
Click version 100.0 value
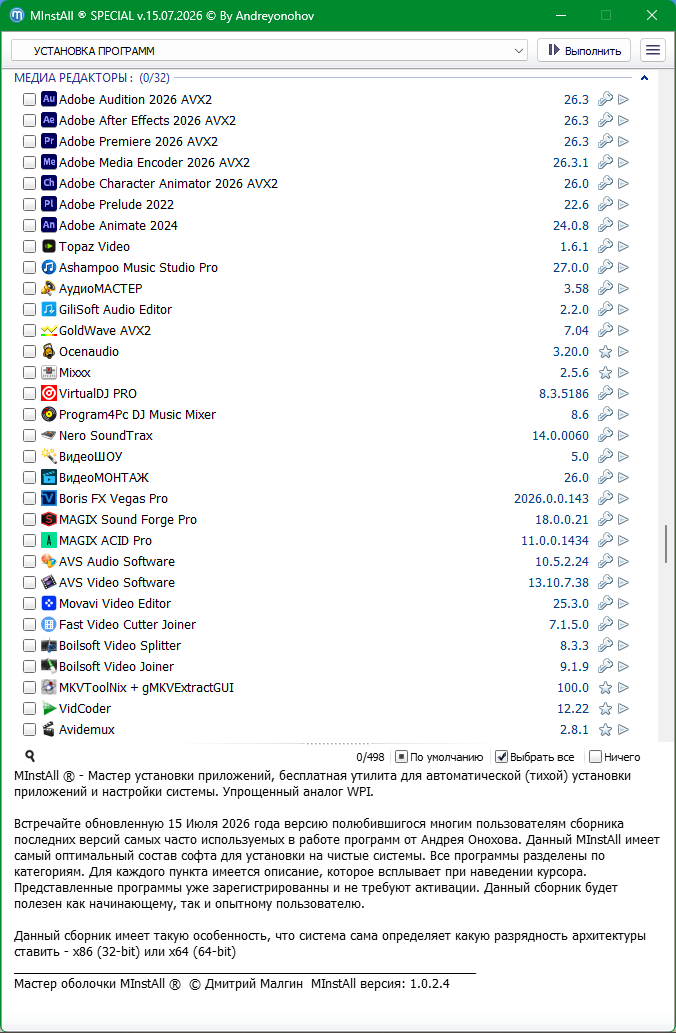pos(573,688)
